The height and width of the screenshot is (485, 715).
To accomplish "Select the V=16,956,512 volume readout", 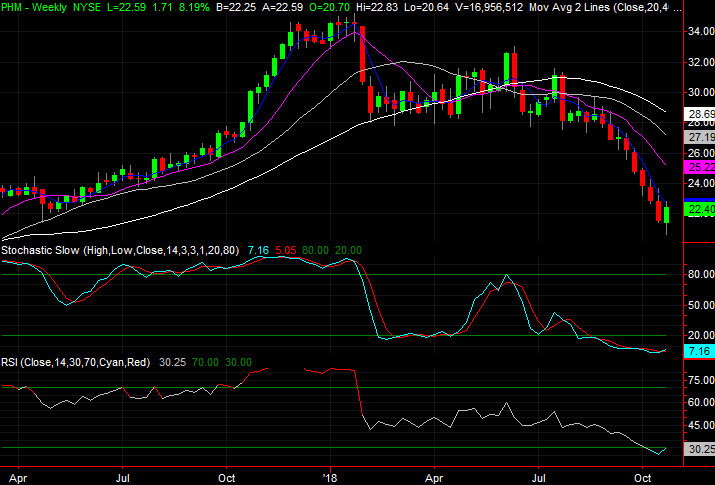I will pos(487,7).
